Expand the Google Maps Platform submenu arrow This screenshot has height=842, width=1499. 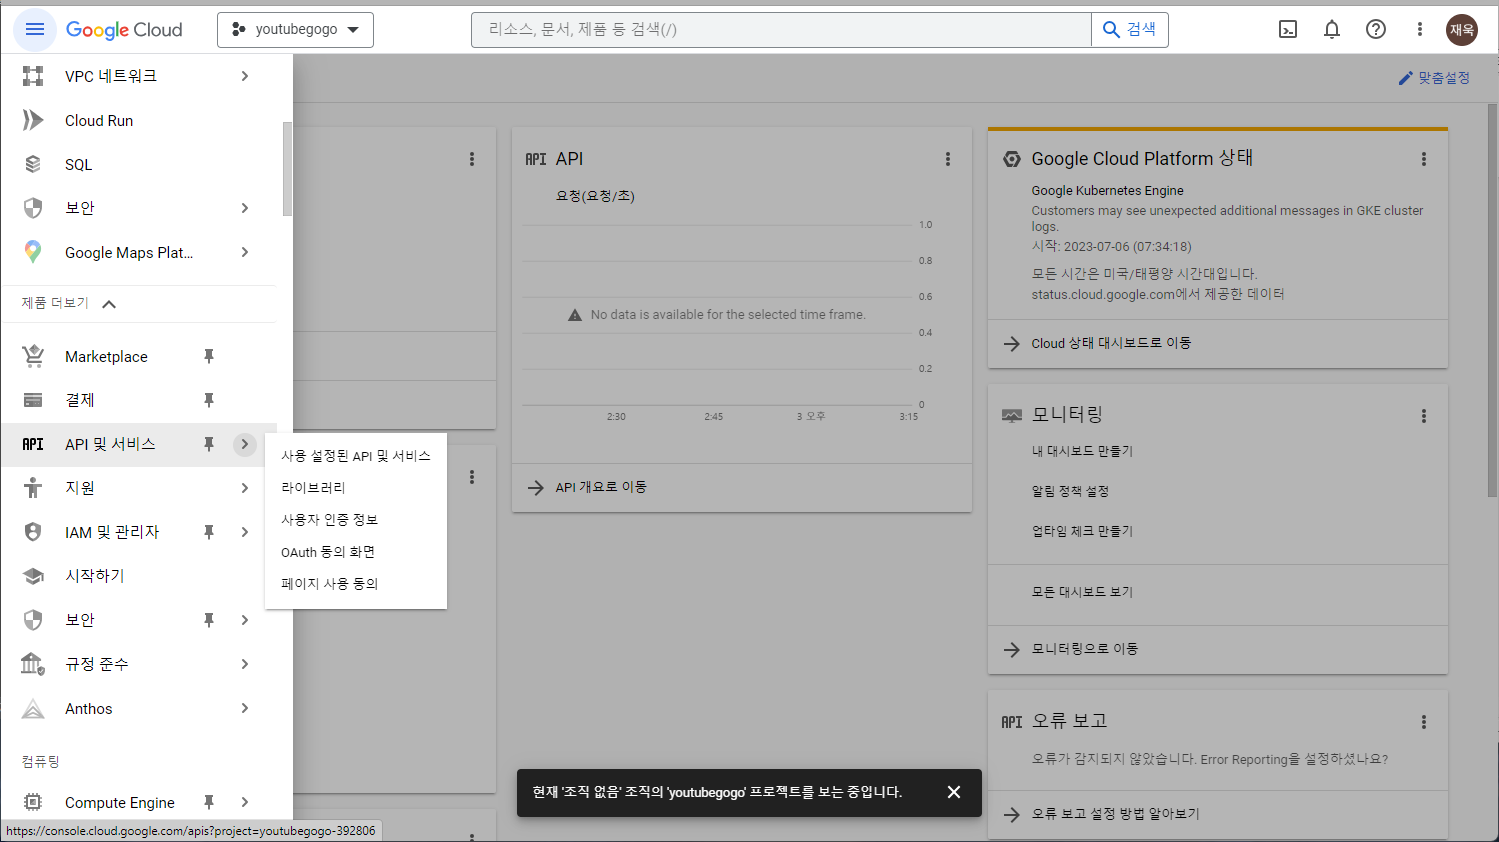click(x=245, y=252)
